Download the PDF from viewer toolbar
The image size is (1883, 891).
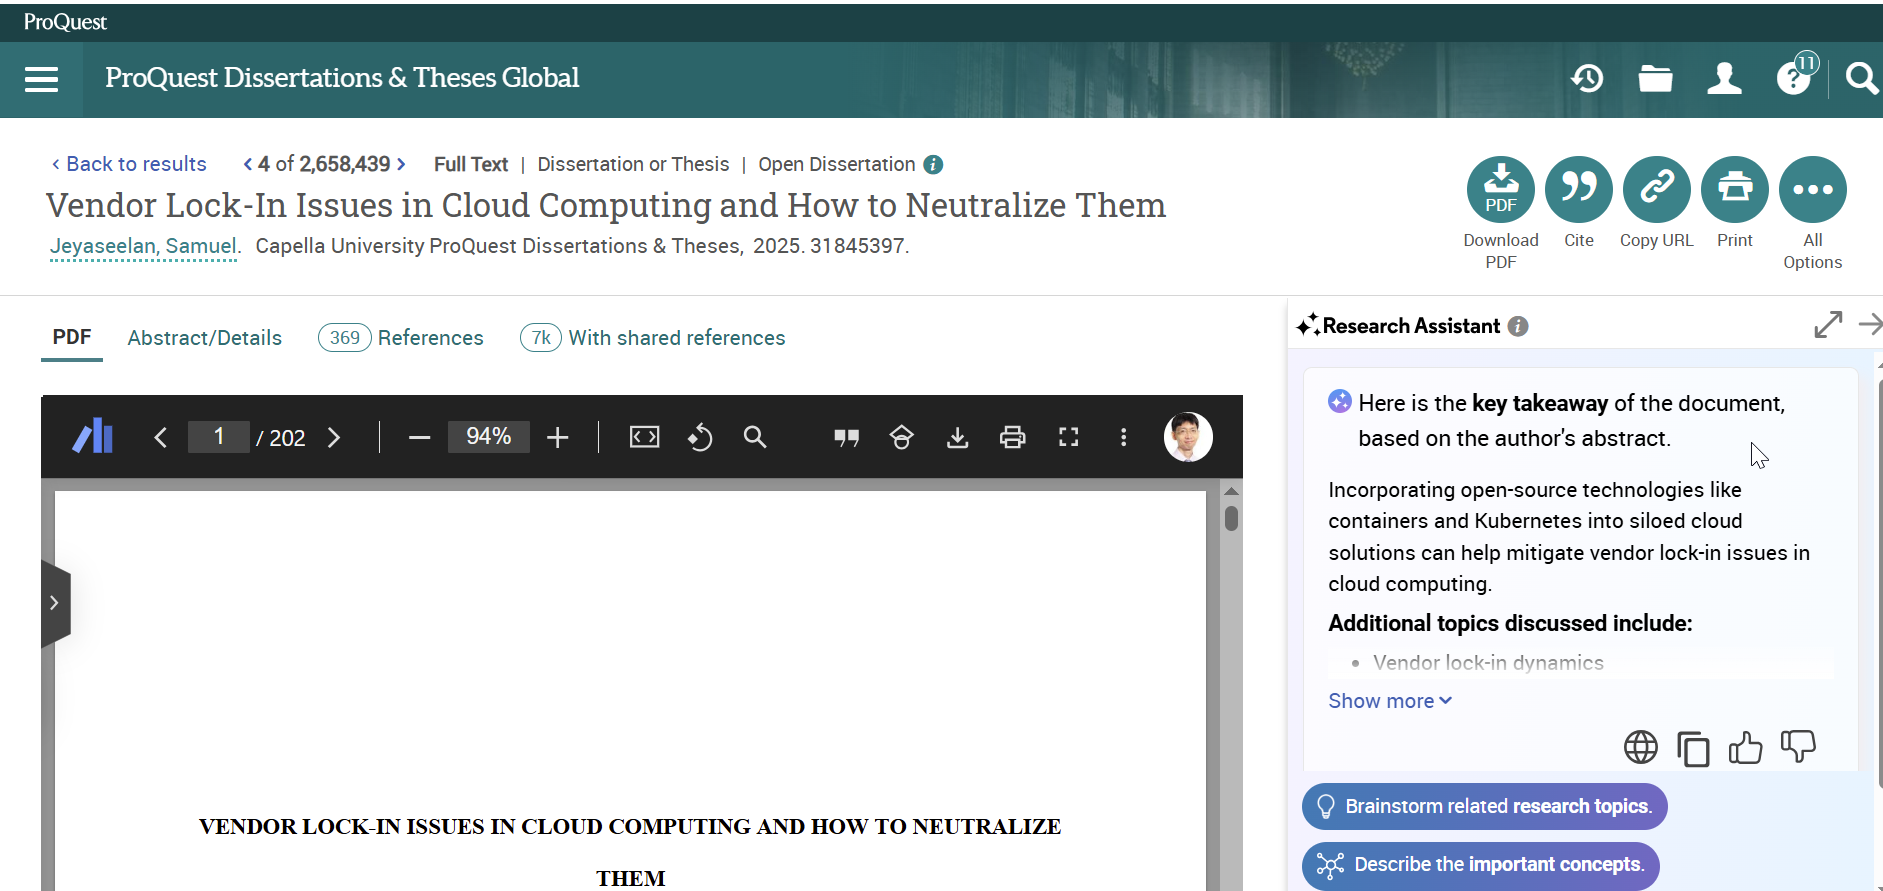957,437
